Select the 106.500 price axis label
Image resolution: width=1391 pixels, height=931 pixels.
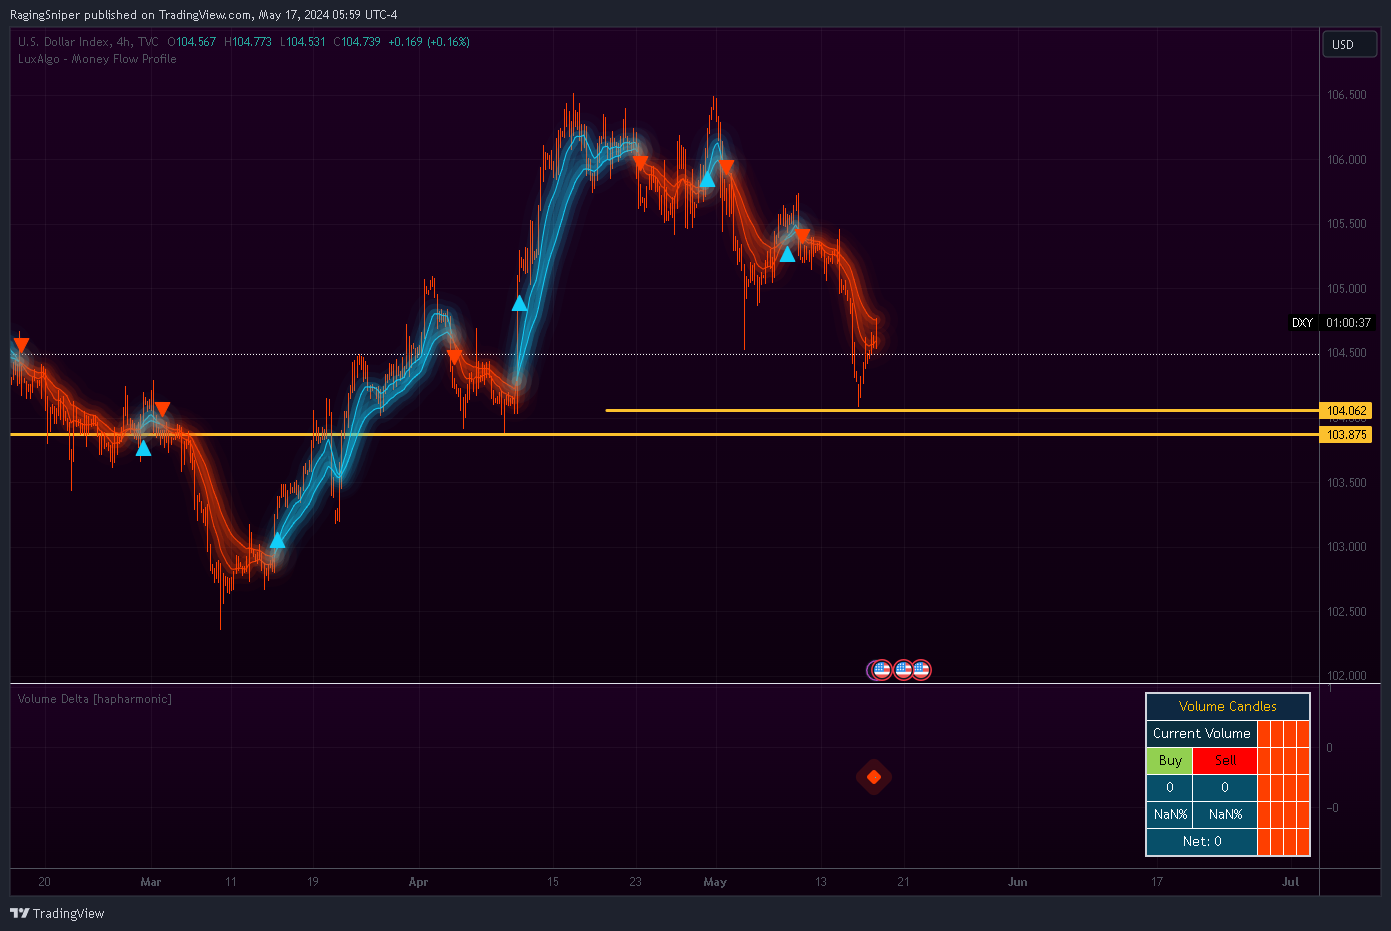(x=1346, y=95)
